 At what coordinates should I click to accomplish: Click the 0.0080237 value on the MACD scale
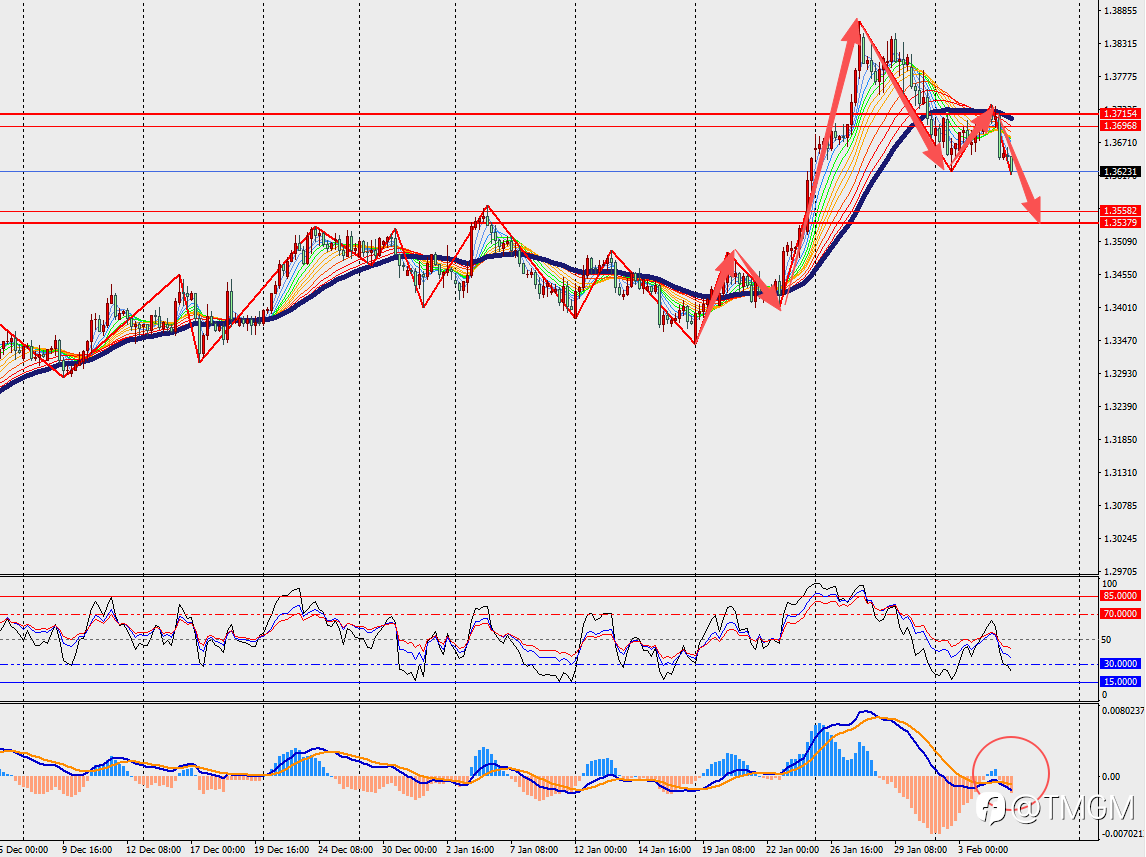[x=1122, y=710]
